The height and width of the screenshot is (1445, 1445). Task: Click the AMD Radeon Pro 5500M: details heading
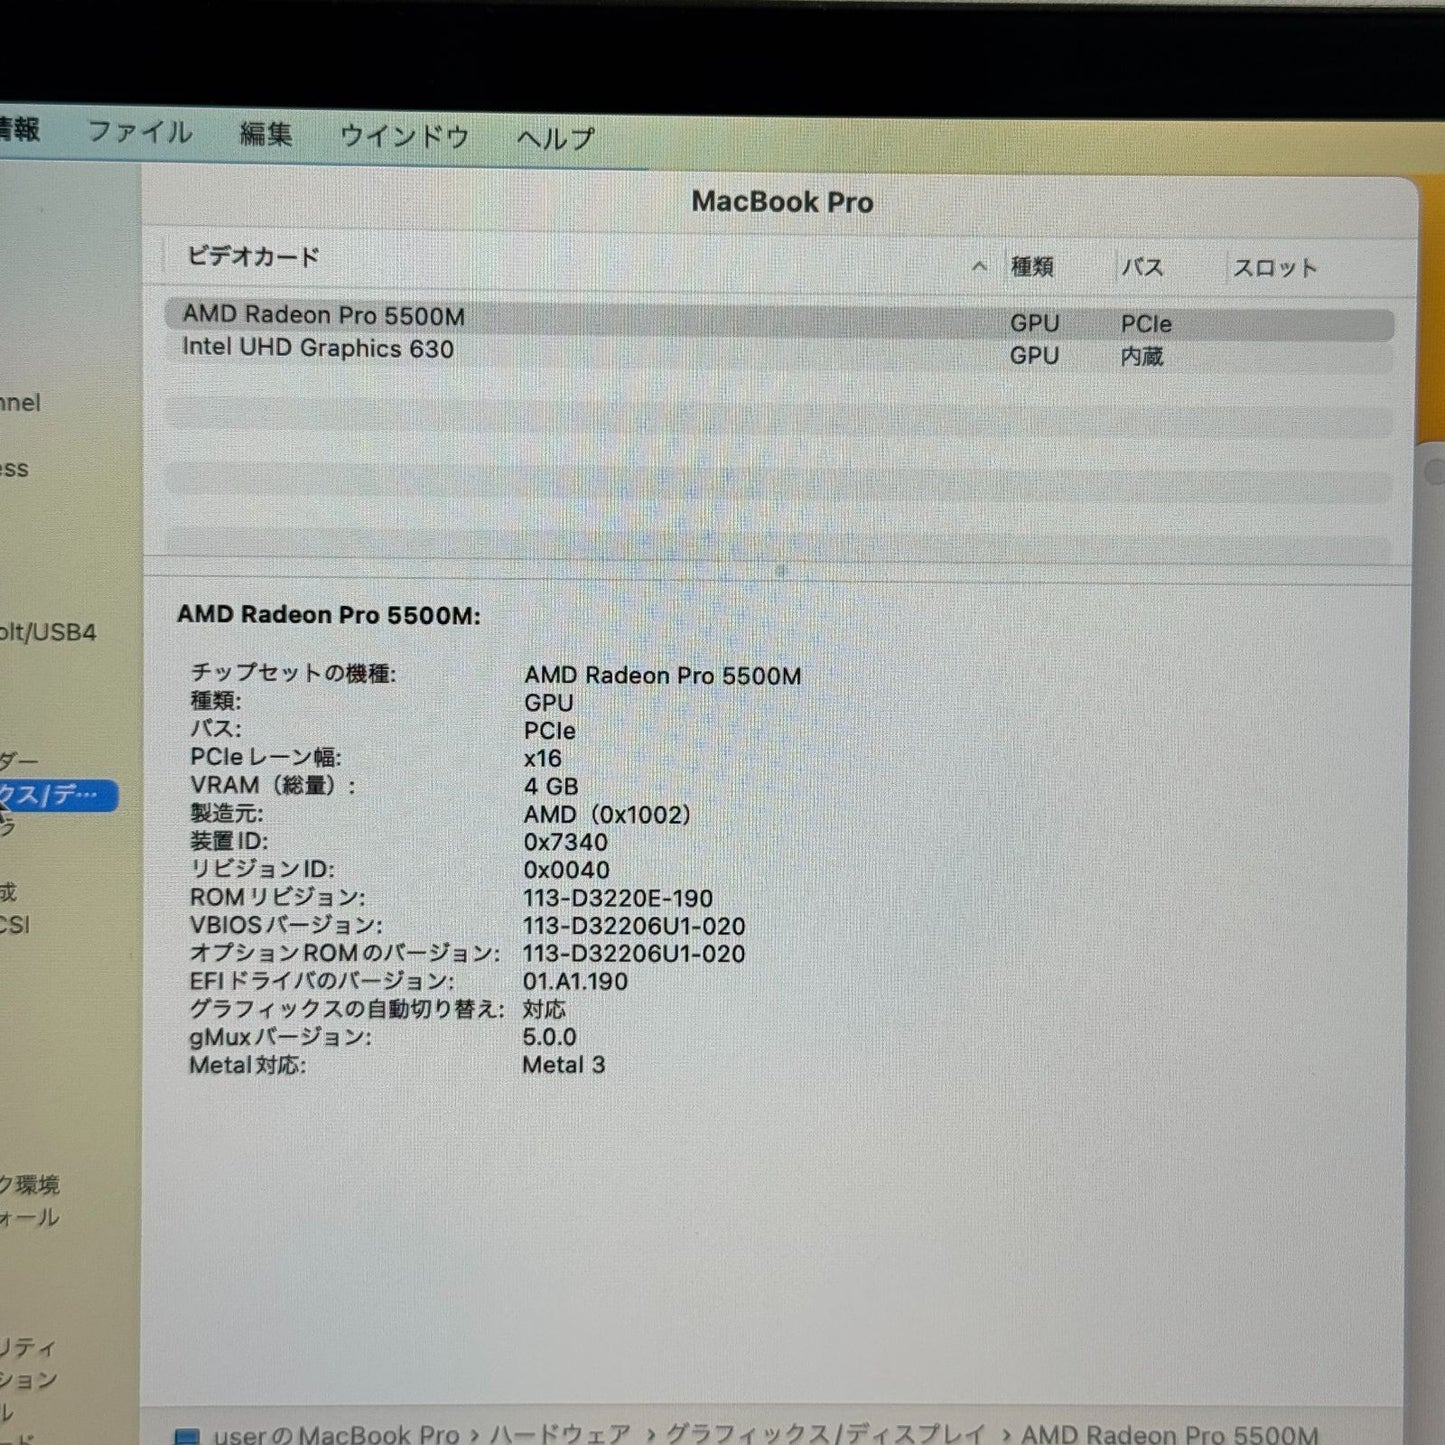pyautogui.click(x=329, y=615)
